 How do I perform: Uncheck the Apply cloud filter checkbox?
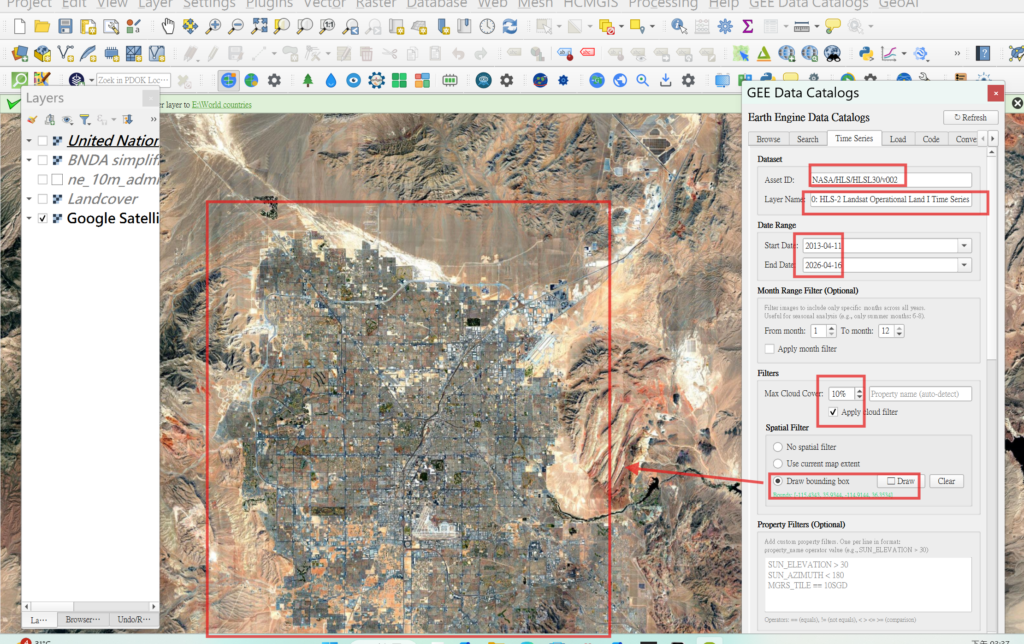tap(833, 412)
